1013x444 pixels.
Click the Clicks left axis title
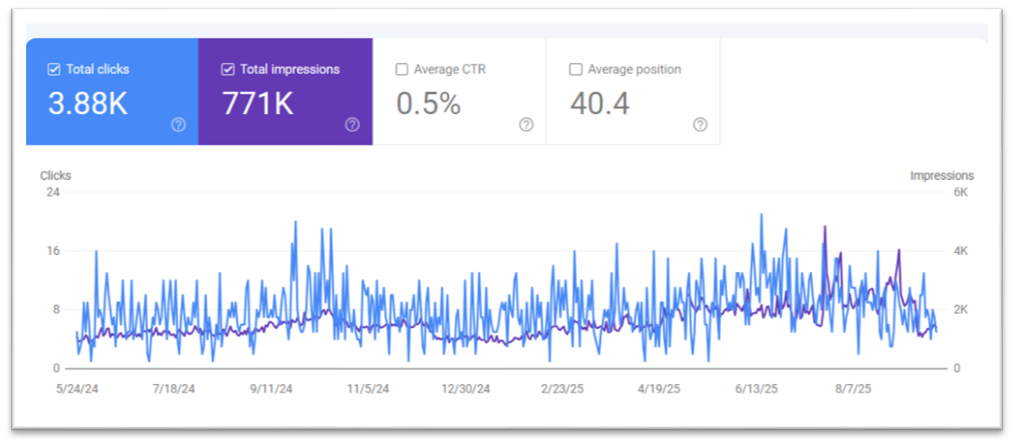[x=55, y=176]
